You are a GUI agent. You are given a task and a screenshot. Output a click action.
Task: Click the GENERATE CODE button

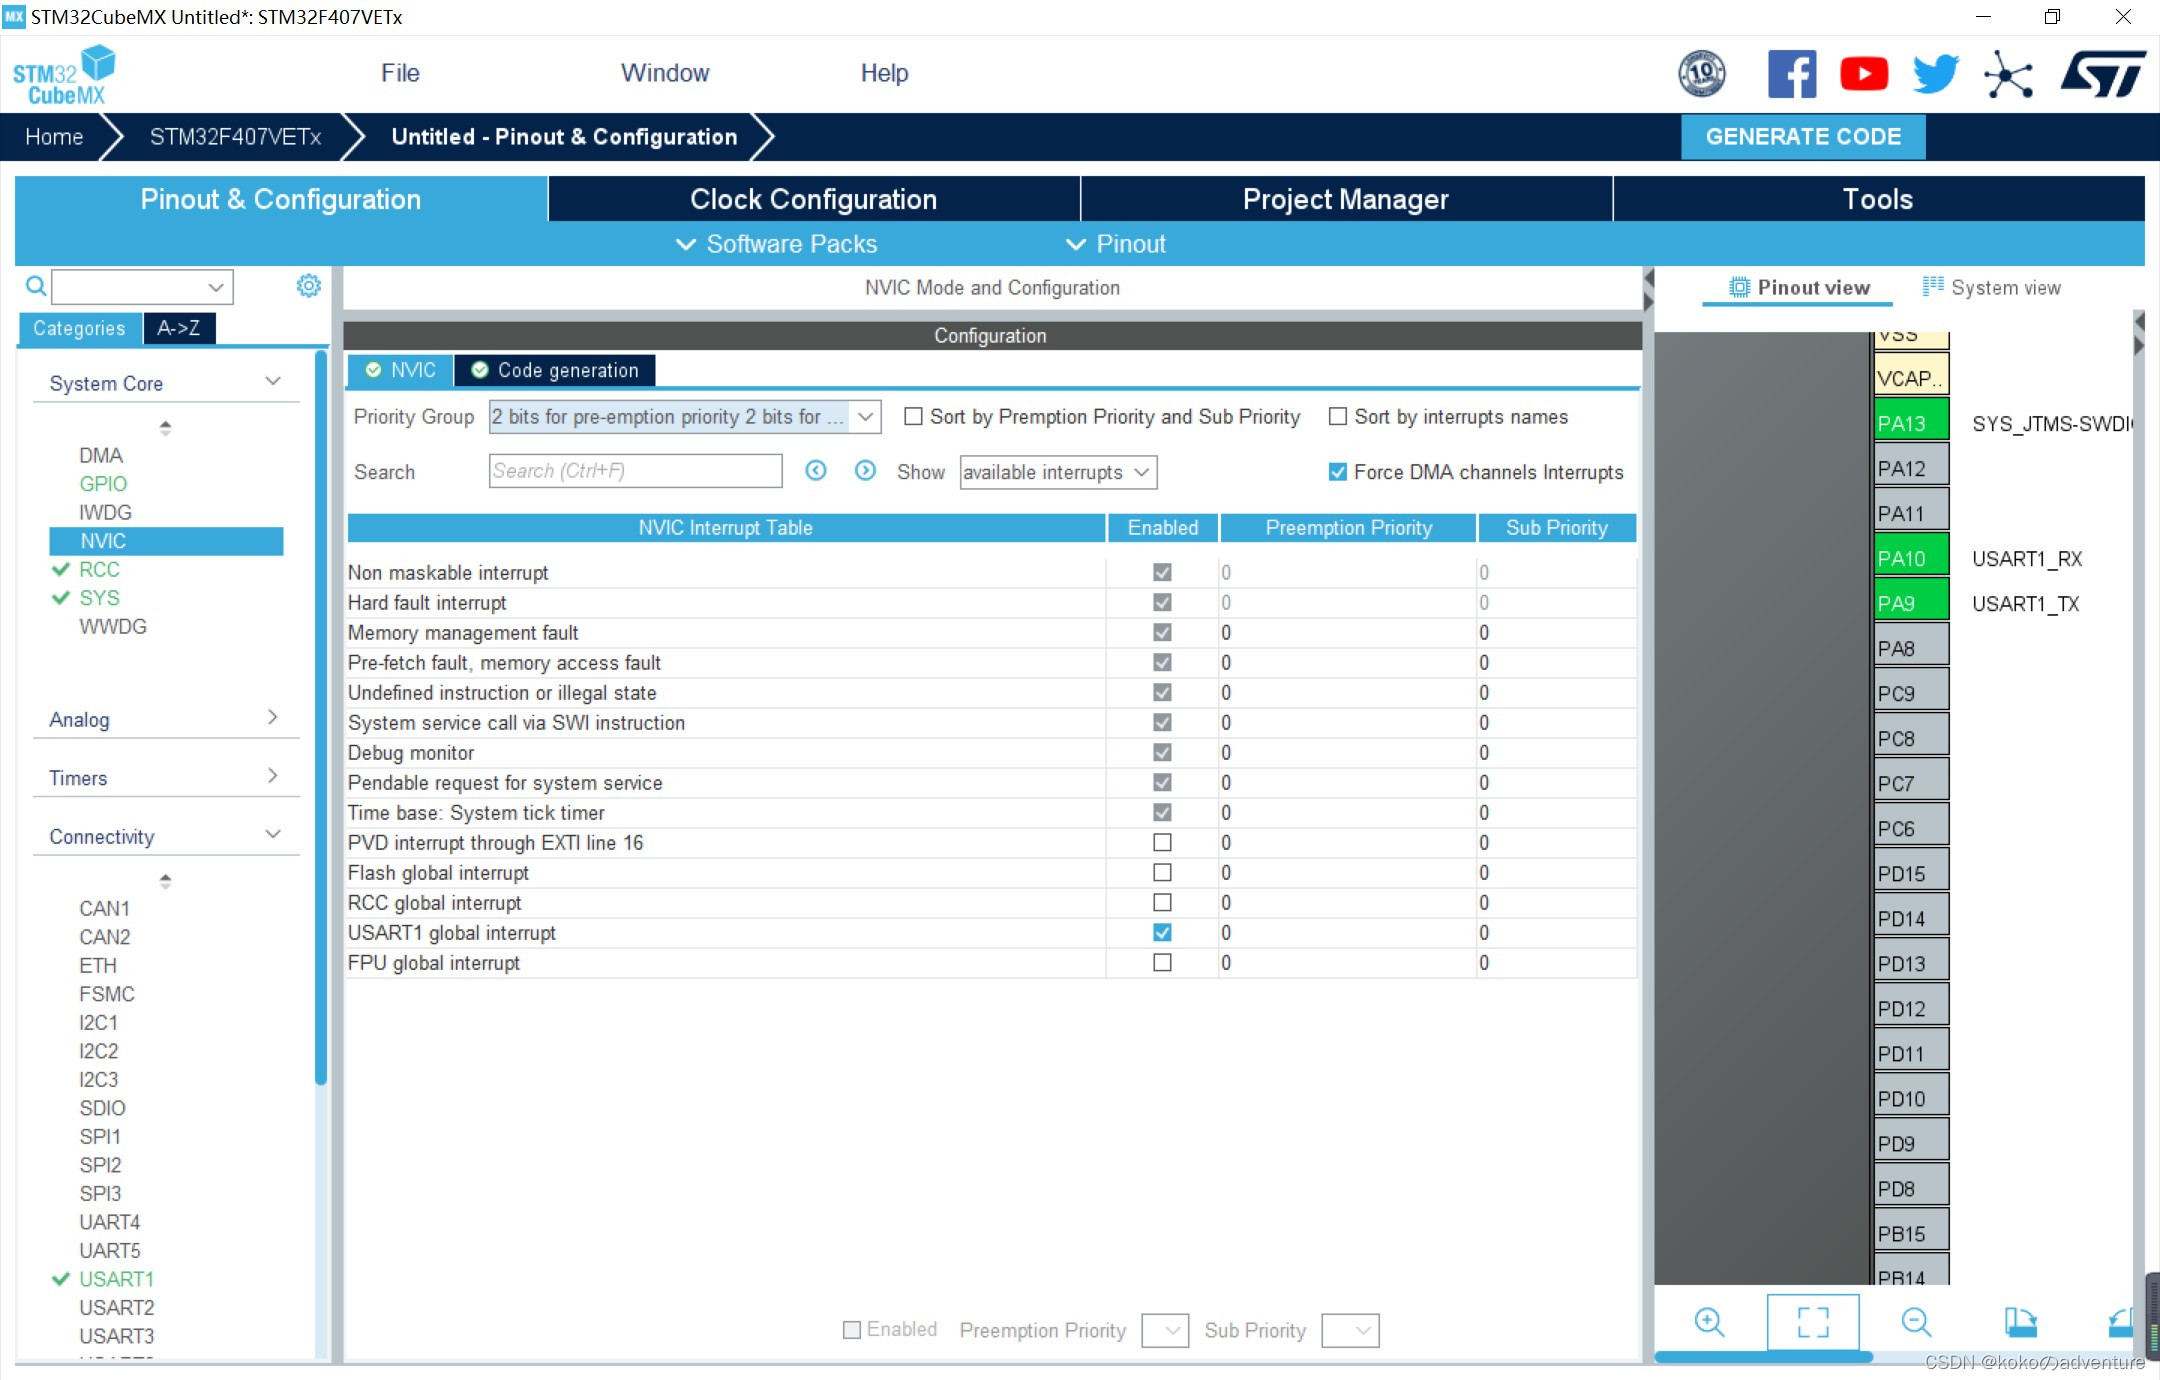pyautogui.click(x=1802, y=137)
